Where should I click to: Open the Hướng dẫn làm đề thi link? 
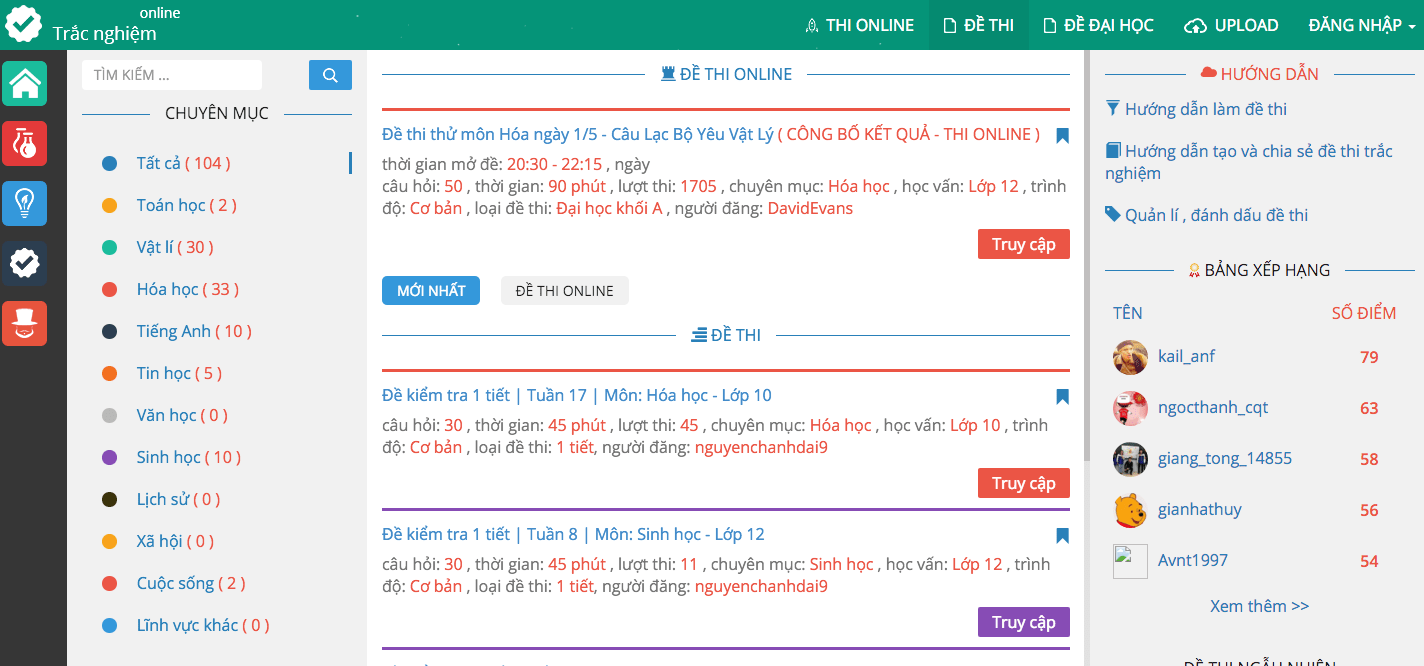point(1205,109)
